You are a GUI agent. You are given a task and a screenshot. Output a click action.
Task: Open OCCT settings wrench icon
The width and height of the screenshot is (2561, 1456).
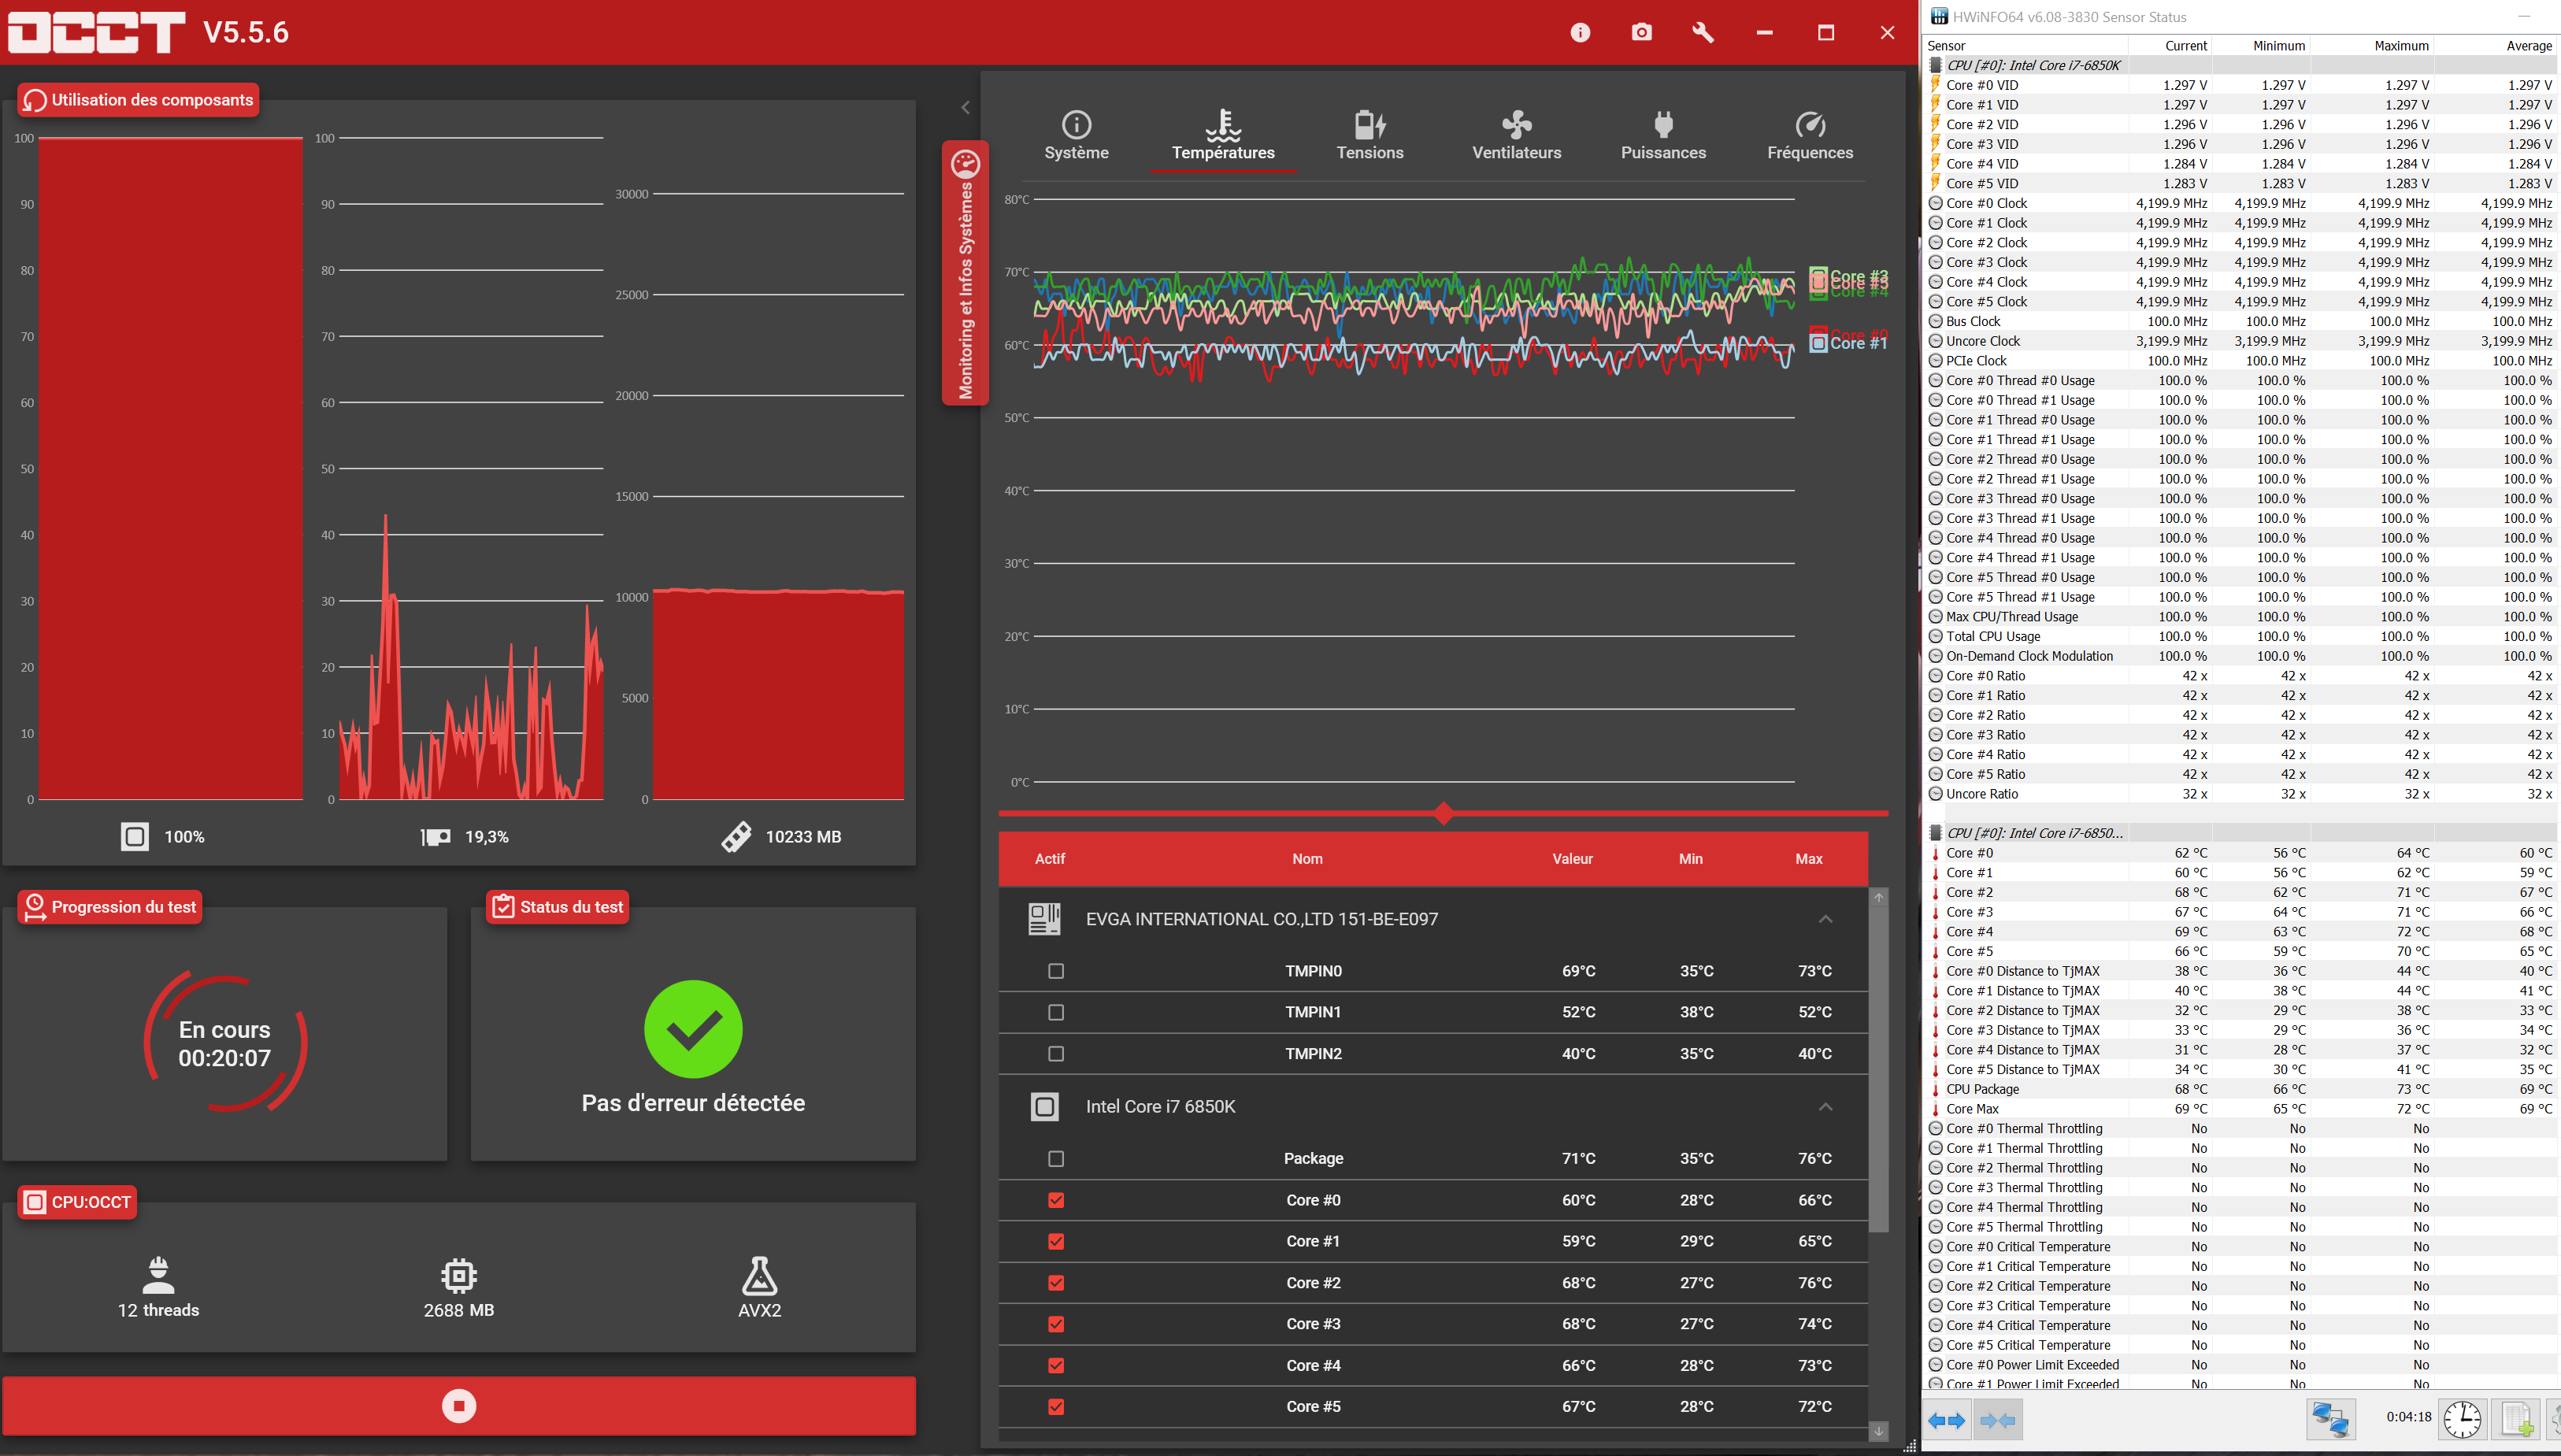[1702, 33]
